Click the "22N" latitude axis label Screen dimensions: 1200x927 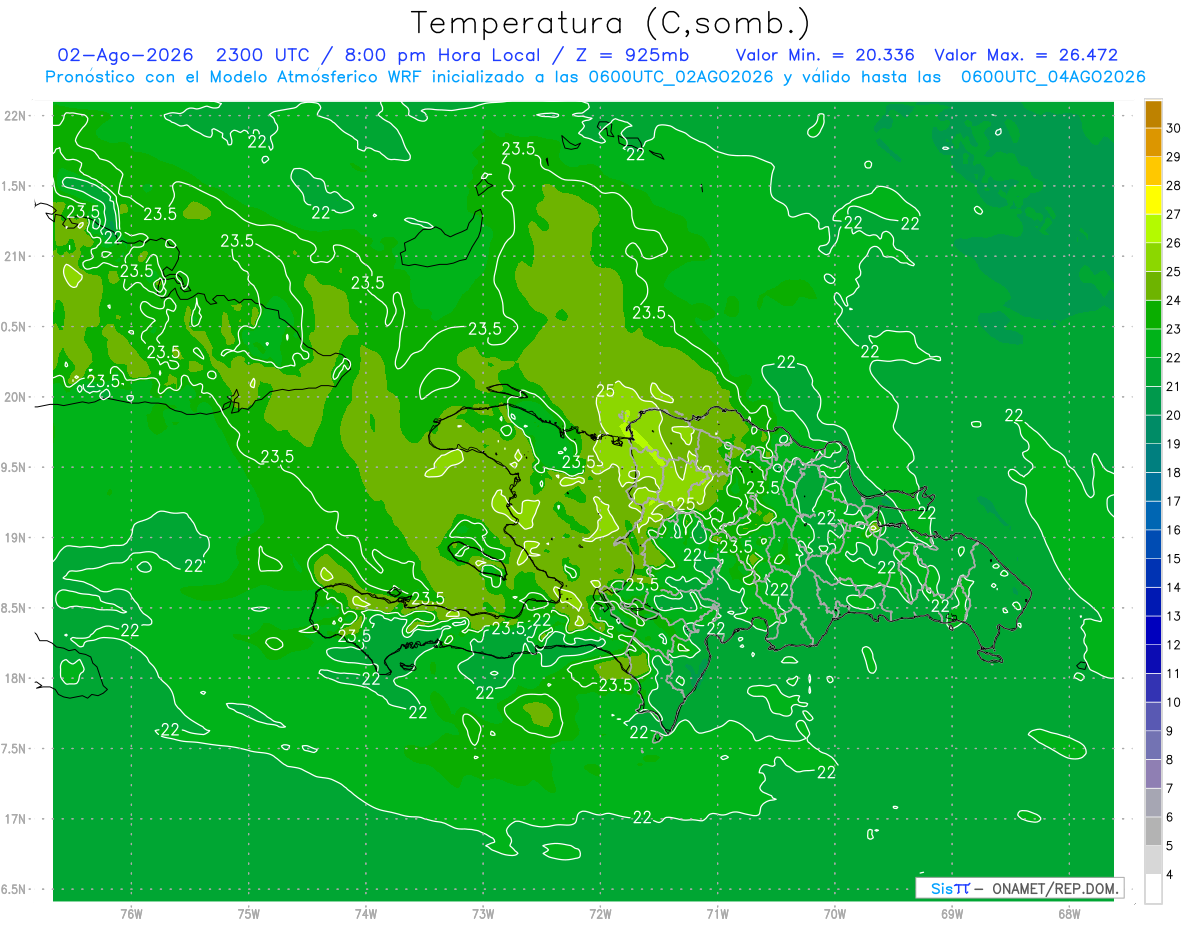coord(16,115)
